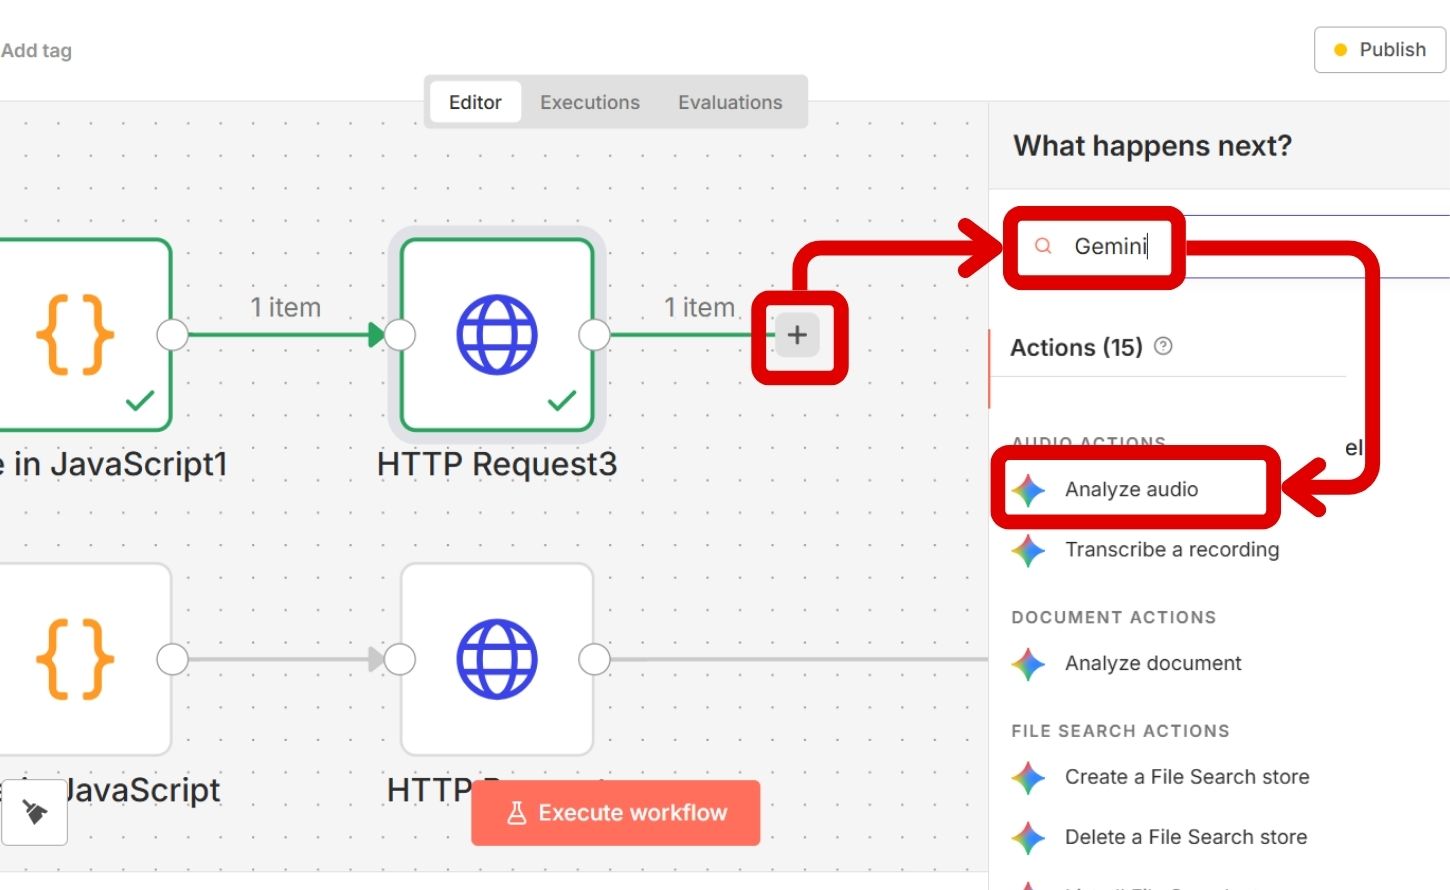Viewport: 1450px width, 890px height.
Task: Select the Editor tab
Action: point(475,102)
